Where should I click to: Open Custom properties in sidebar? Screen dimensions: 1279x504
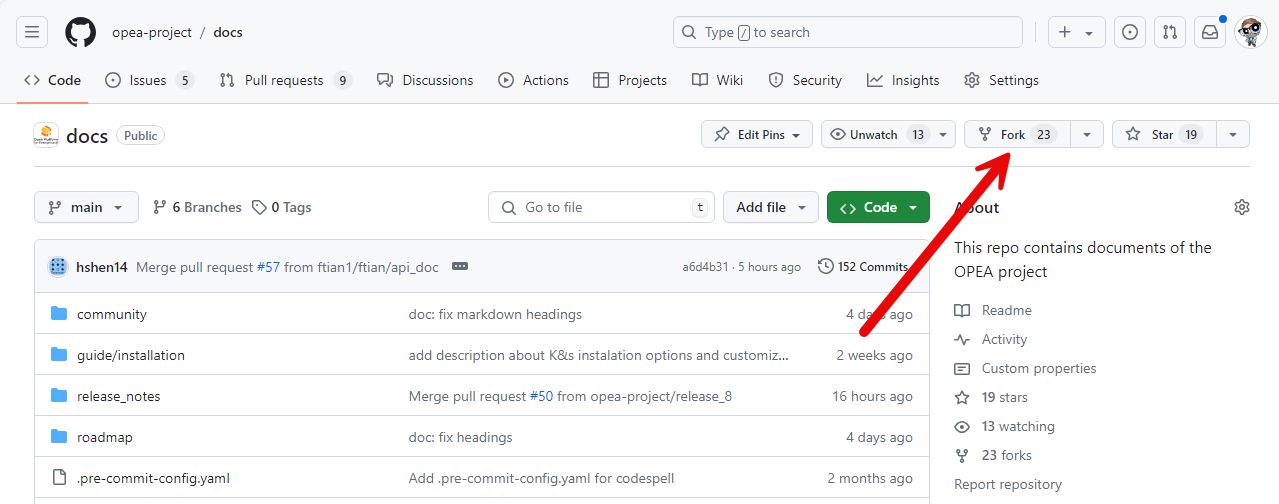pos(1025,368)
